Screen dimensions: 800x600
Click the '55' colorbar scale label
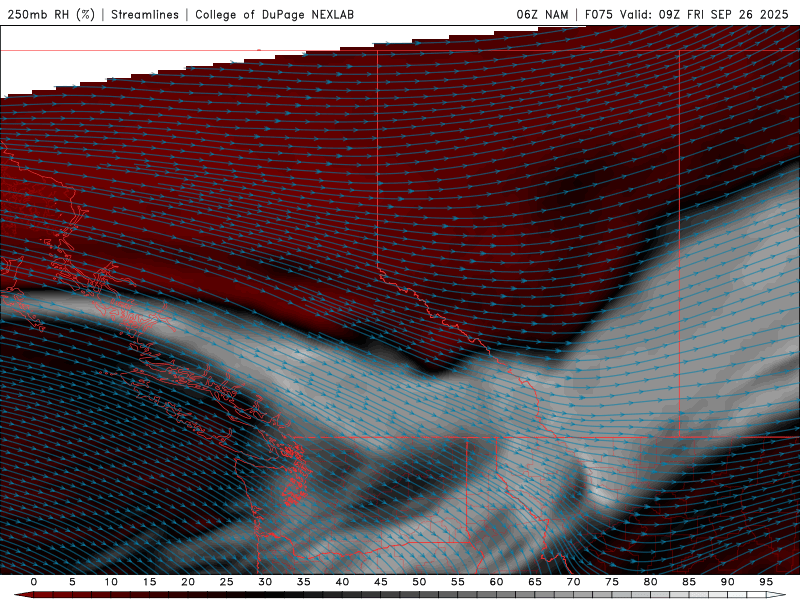coord(458,582)
